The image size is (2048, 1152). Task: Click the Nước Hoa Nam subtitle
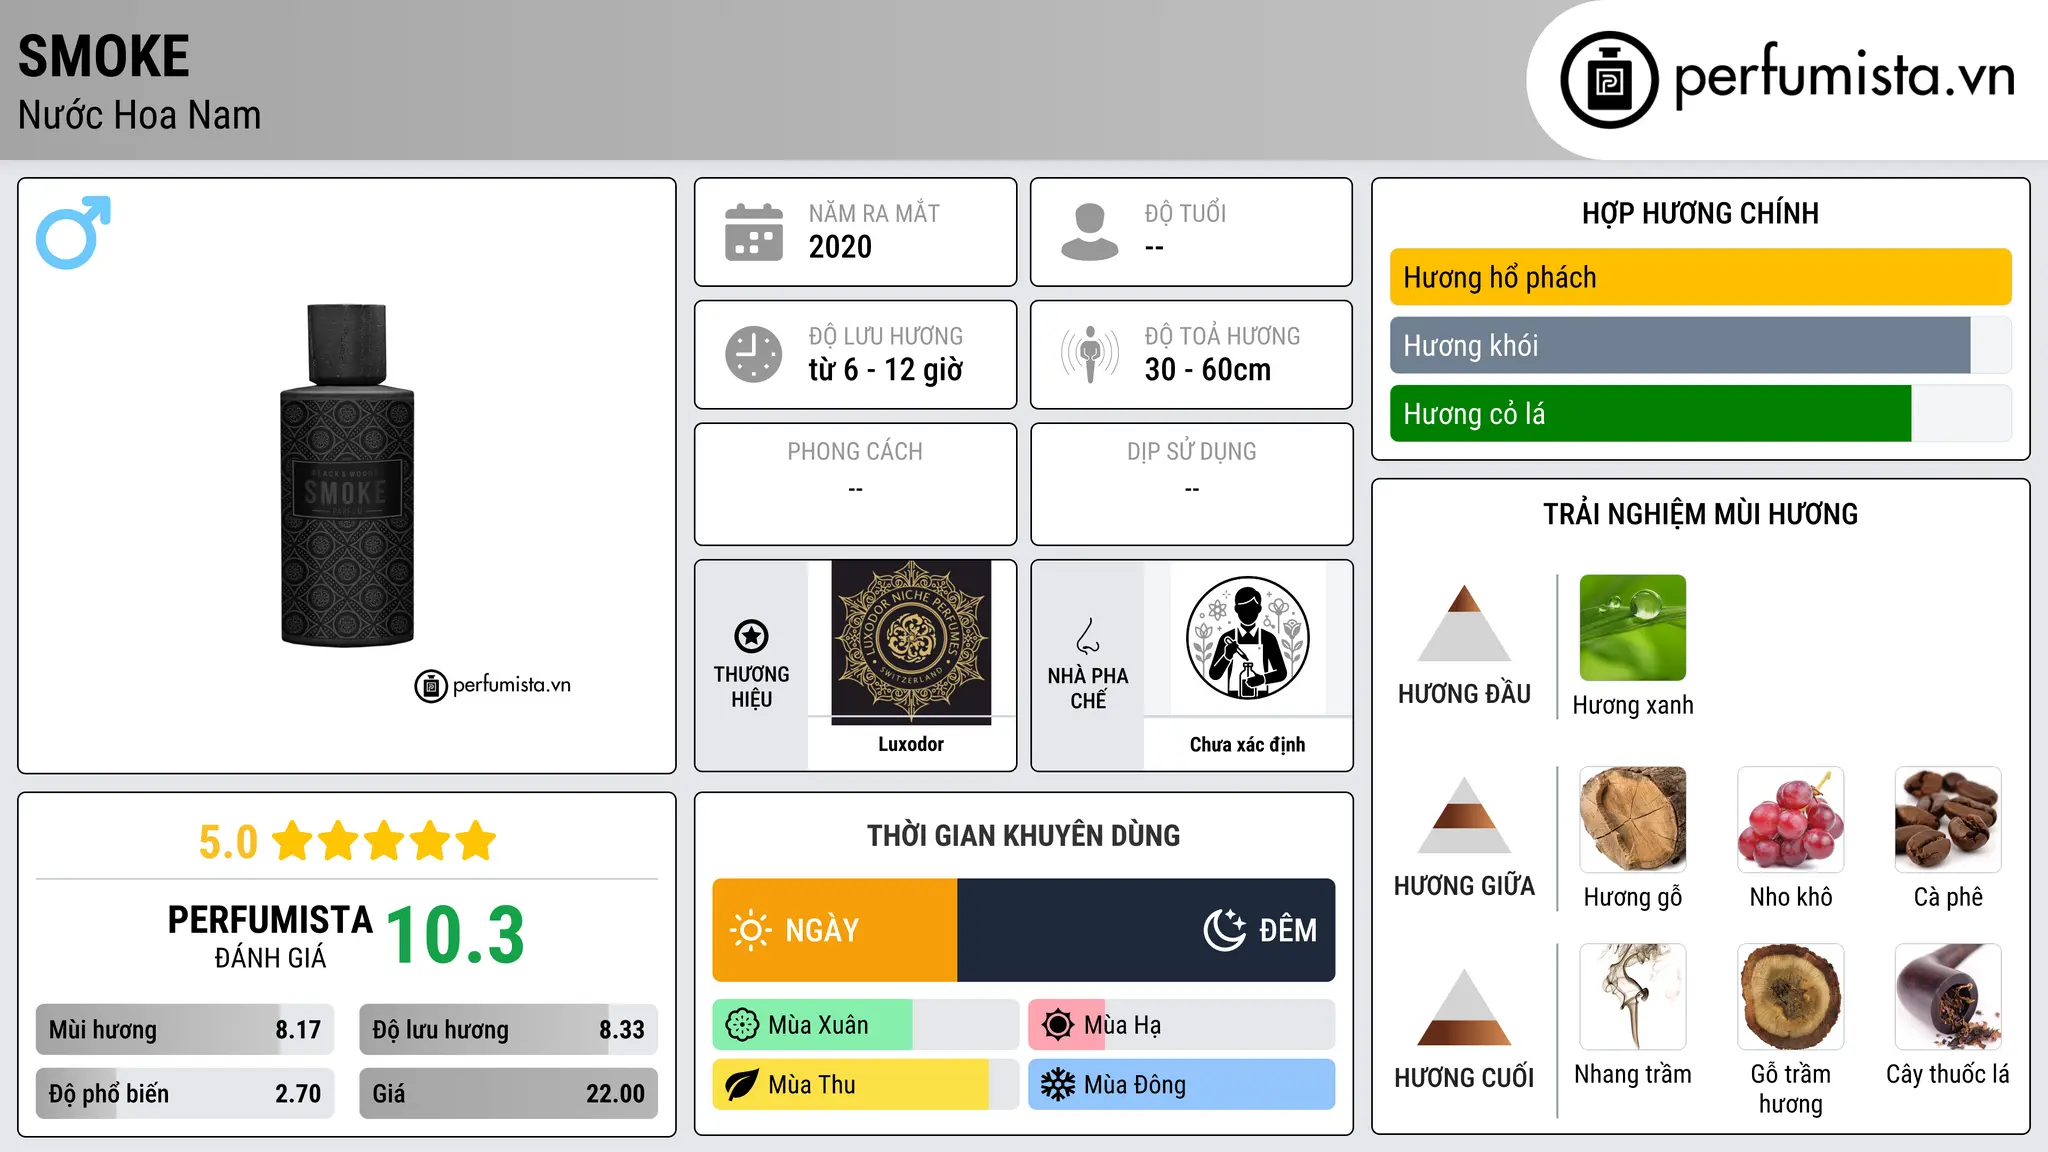pyautogui.click(x=139, y=115)
